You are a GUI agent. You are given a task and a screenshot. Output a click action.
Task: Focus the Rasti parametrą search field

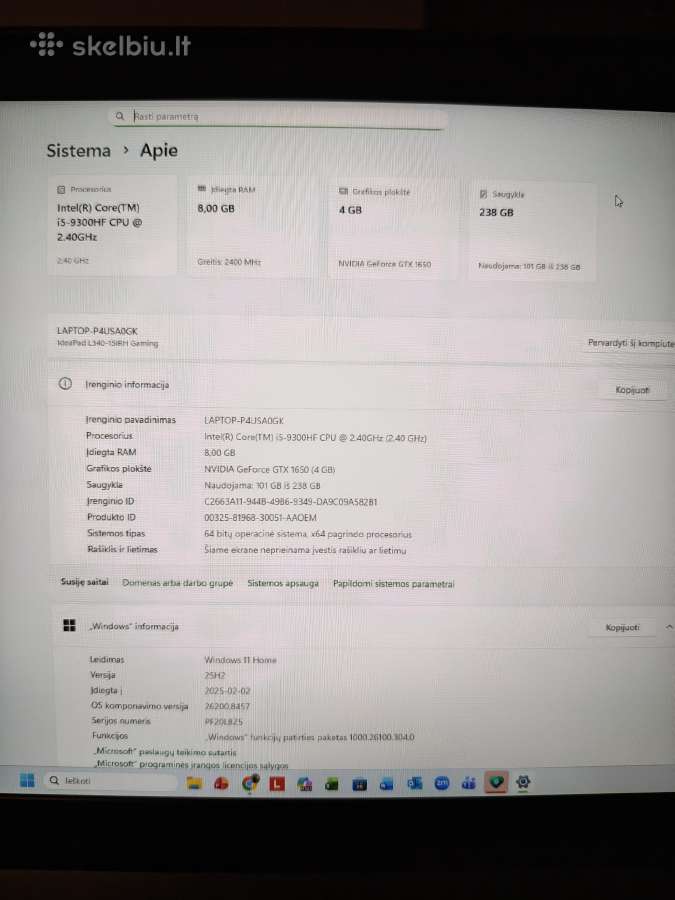pyautogui.click(x=279, y=117)
